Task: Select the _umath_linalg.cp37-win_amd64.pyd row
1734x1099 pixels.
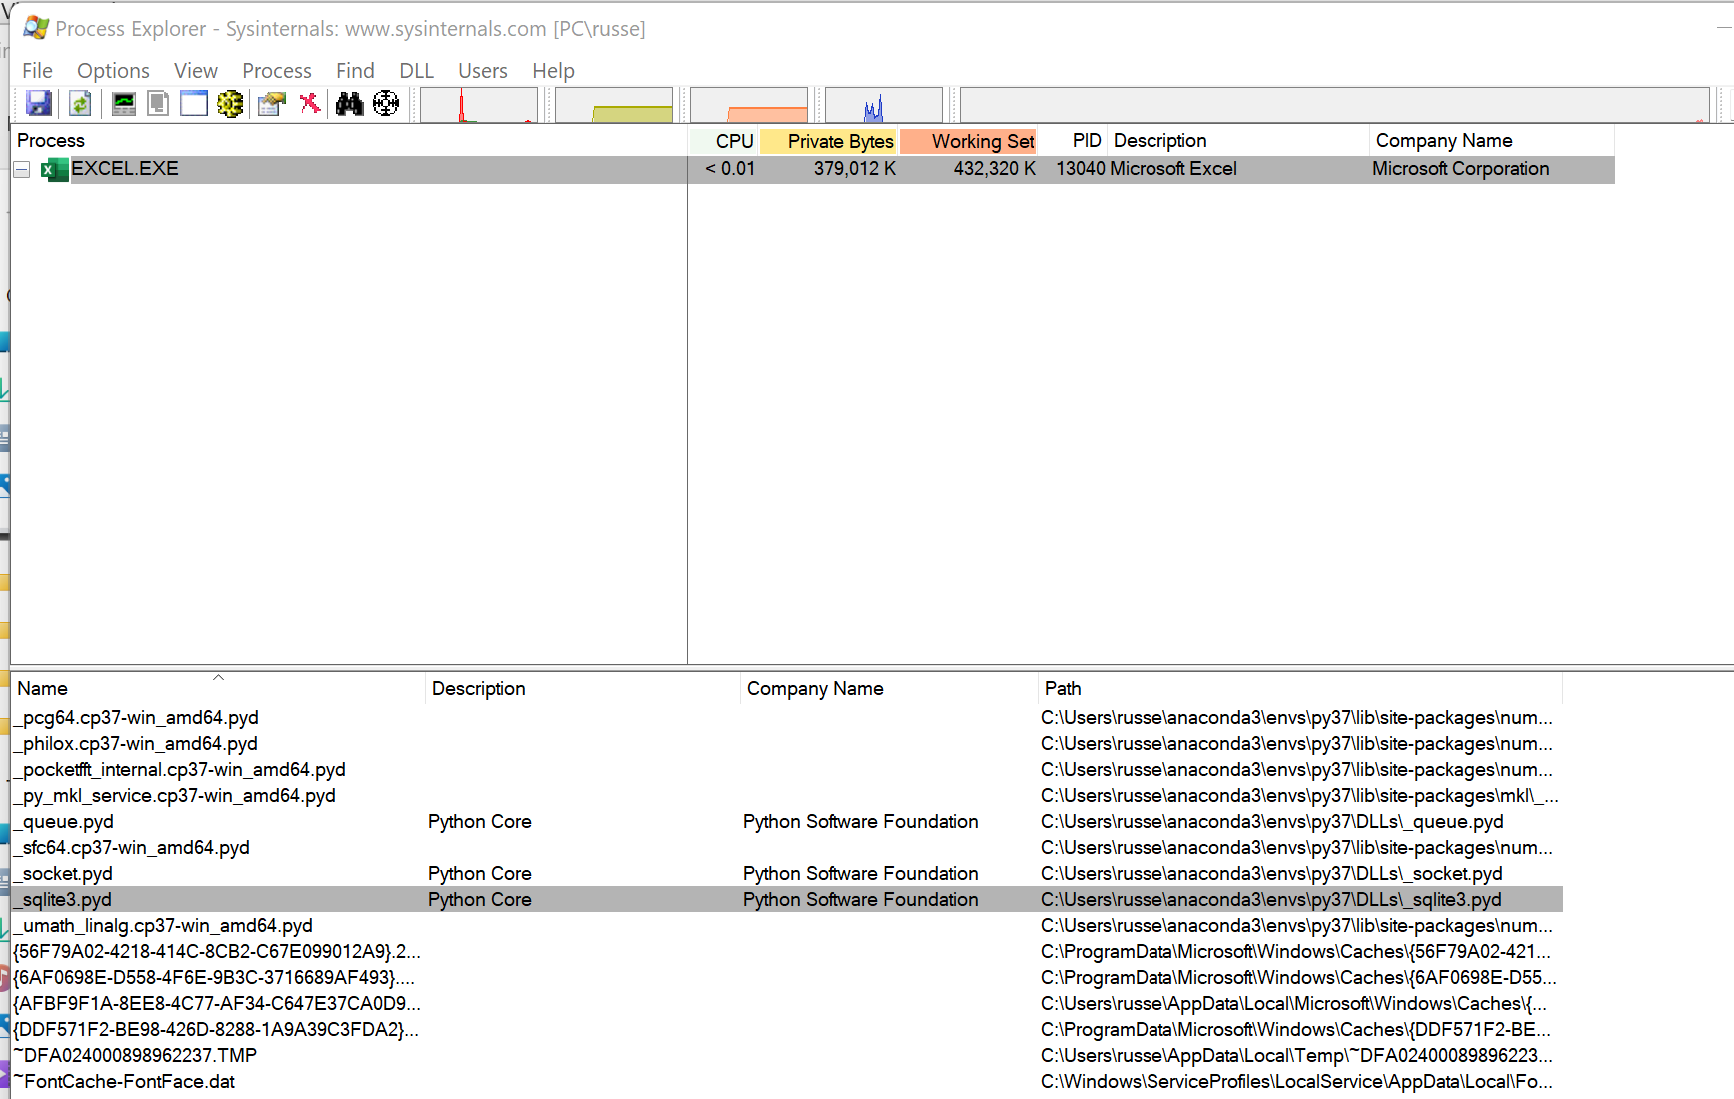Action: tap(787, 926)
